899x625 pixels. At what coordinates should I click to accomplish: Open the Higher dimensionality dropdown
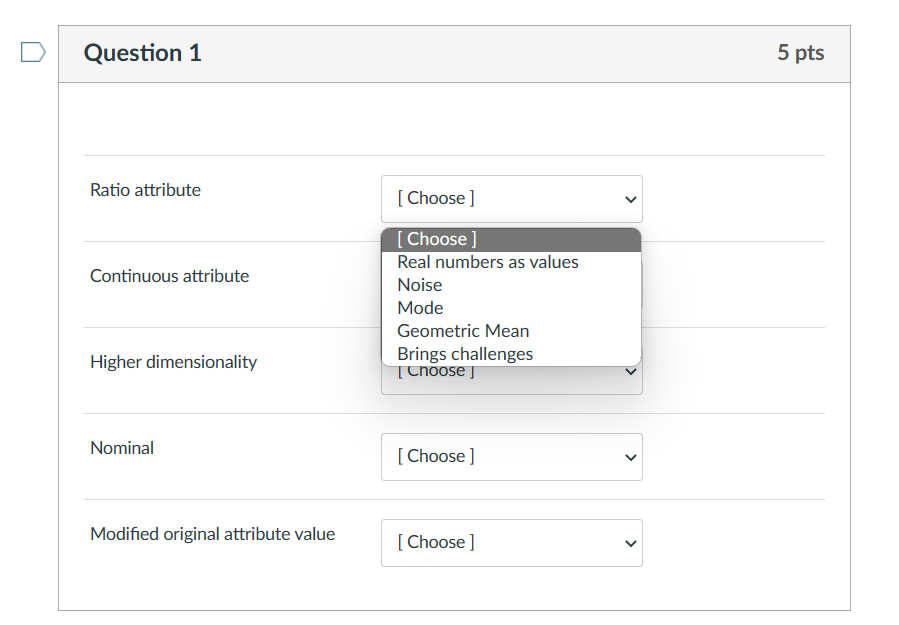[x=511, y=371]
